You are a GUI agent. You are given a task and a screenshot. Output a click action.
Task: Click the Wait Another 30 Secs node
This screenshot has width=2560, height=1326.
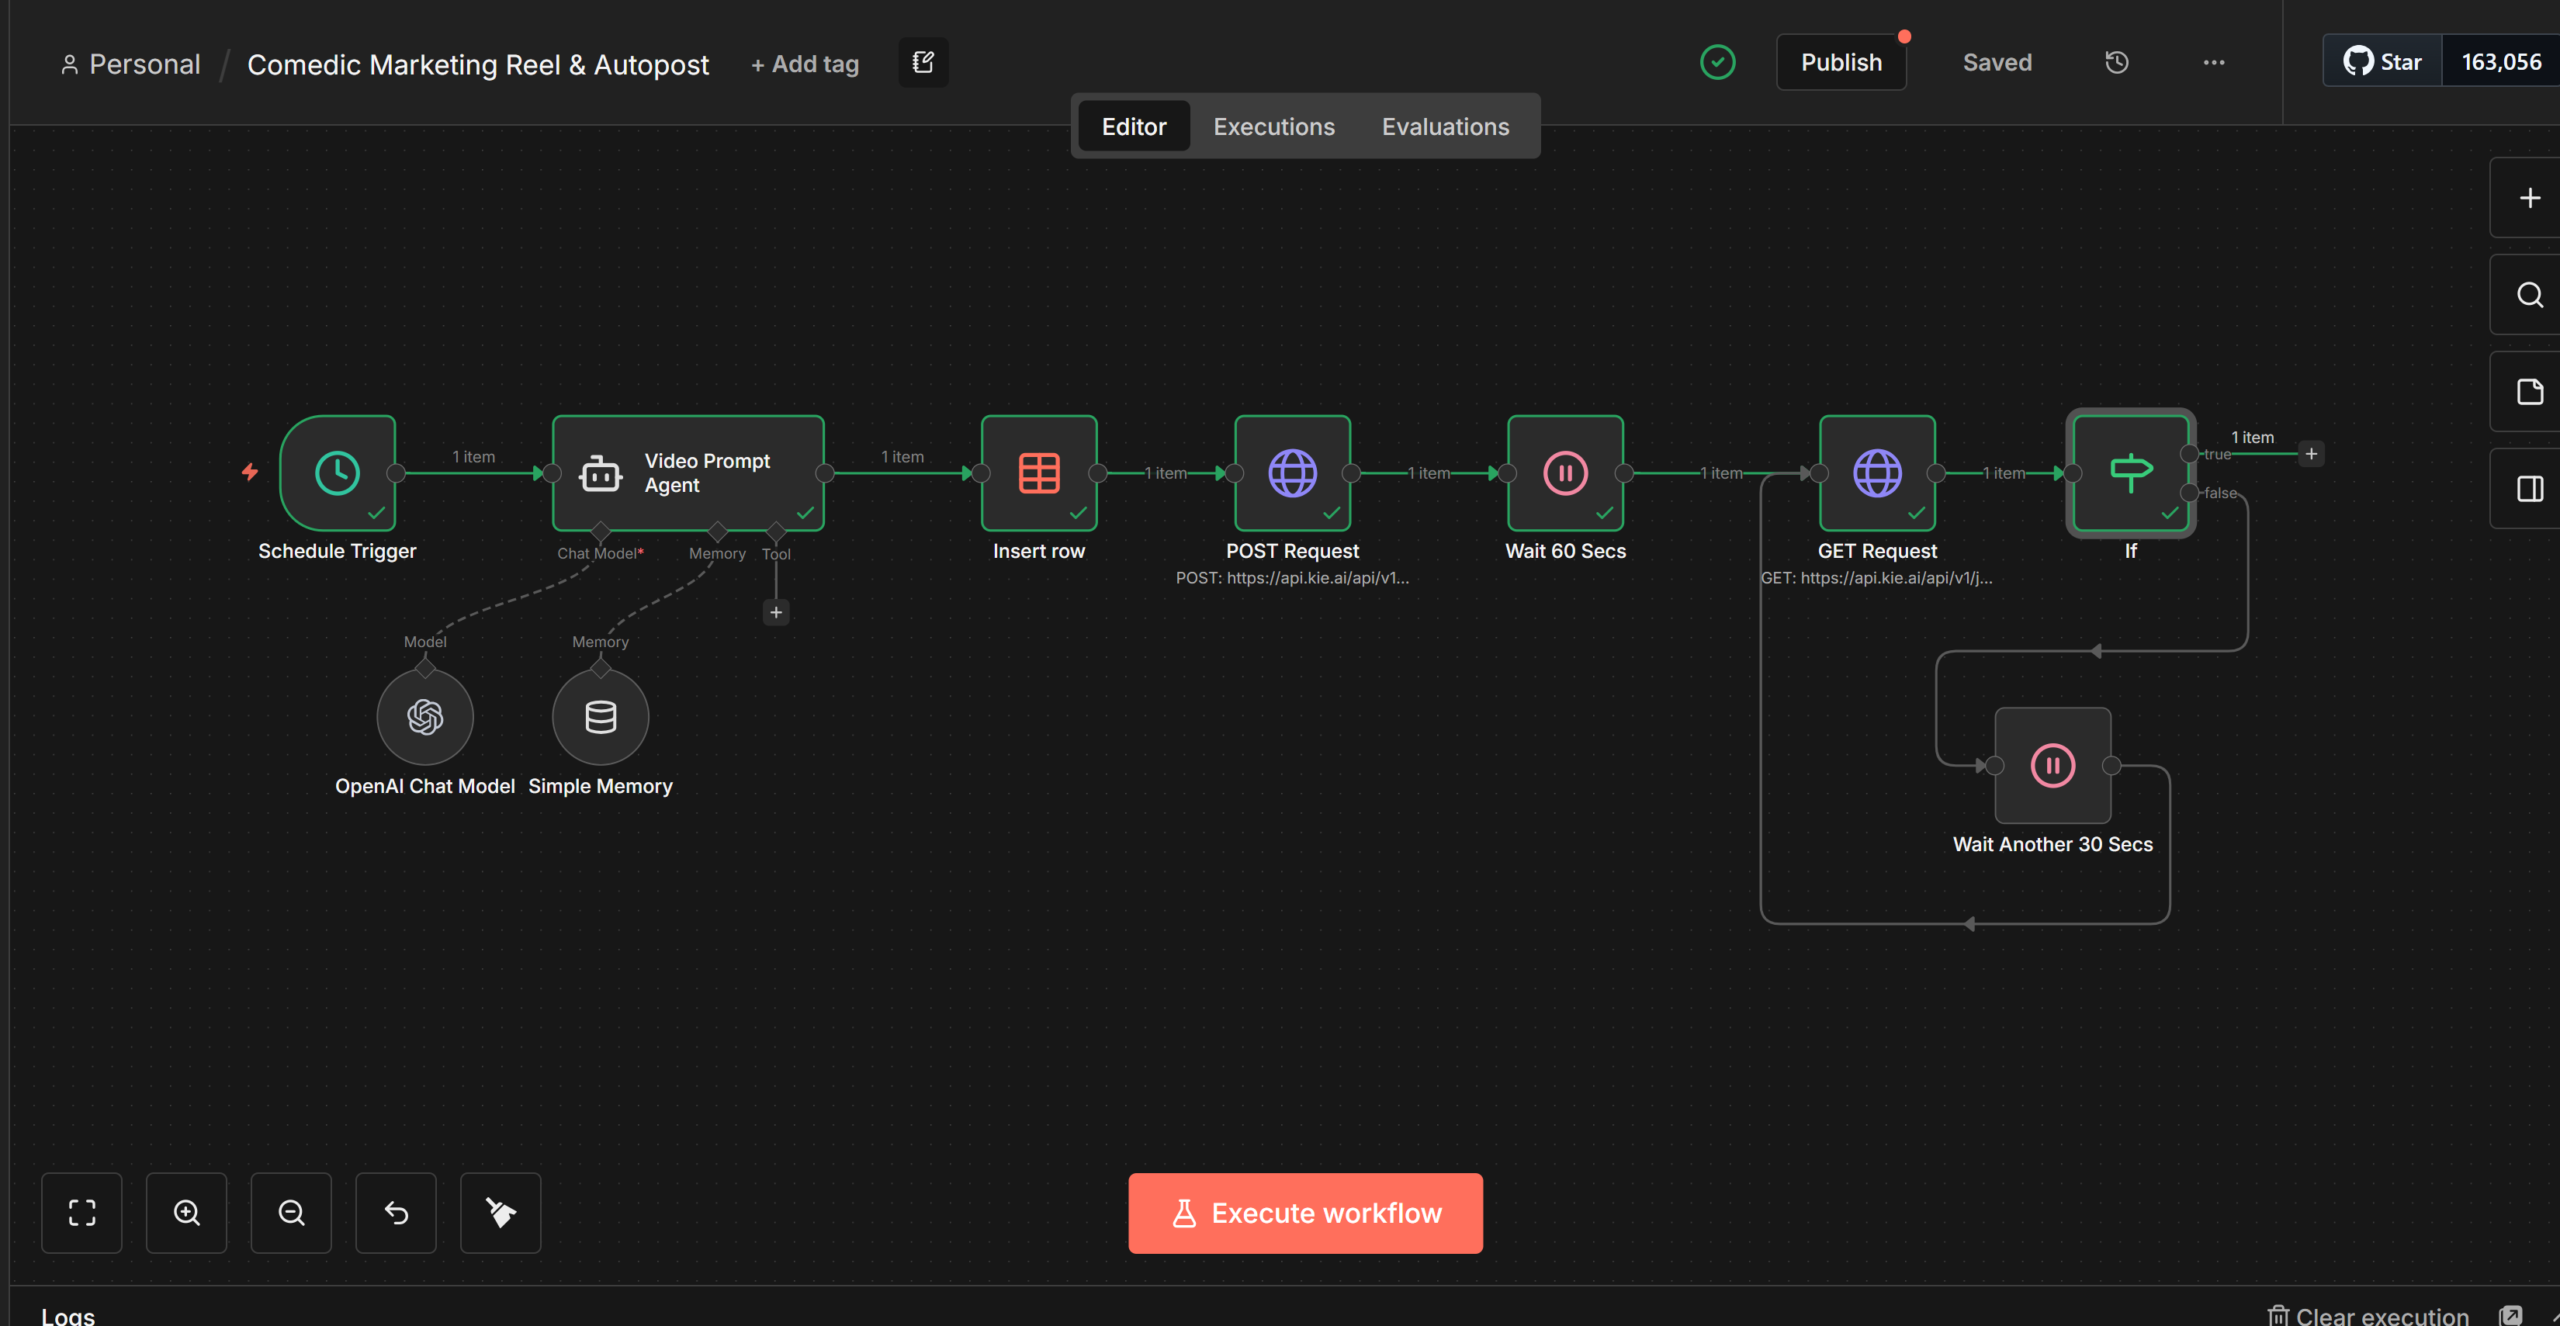pos(2052,766)
